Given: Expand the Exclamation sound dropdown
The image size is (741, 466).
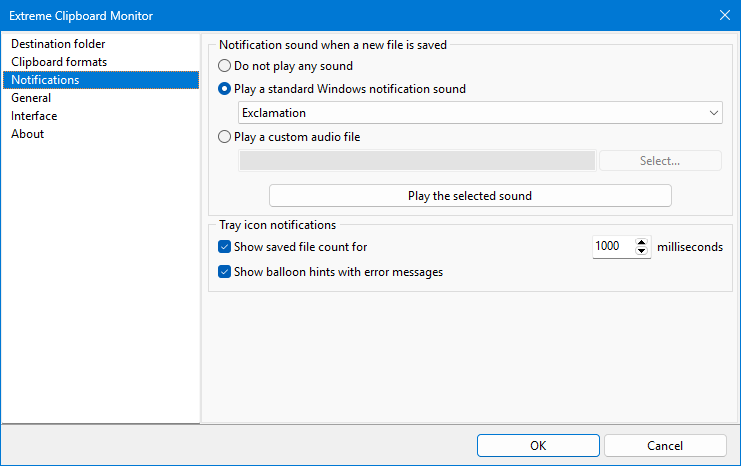Looking at the screenshot, I should [x=480, y=113].
